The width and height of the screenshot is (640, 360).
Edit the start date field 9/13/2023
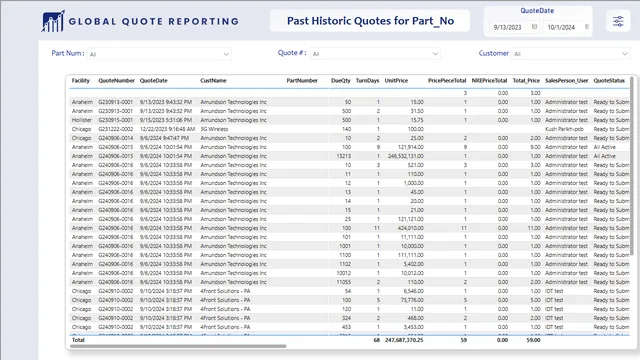(x=508, y=27)
